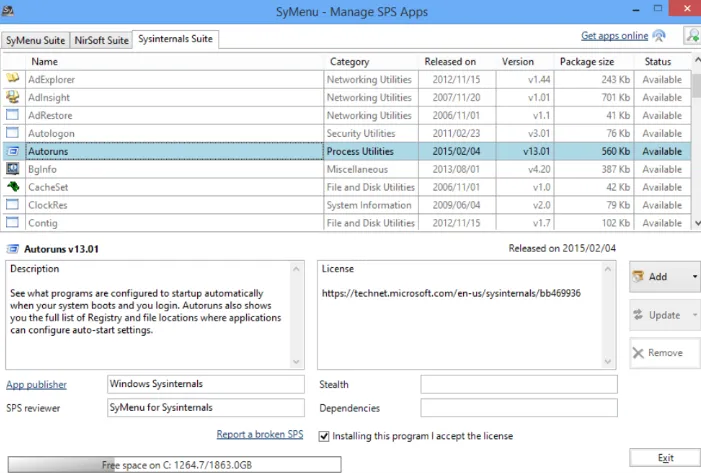Click the CacheSet row icon
The image size is (701, 473).
[13, 186]
